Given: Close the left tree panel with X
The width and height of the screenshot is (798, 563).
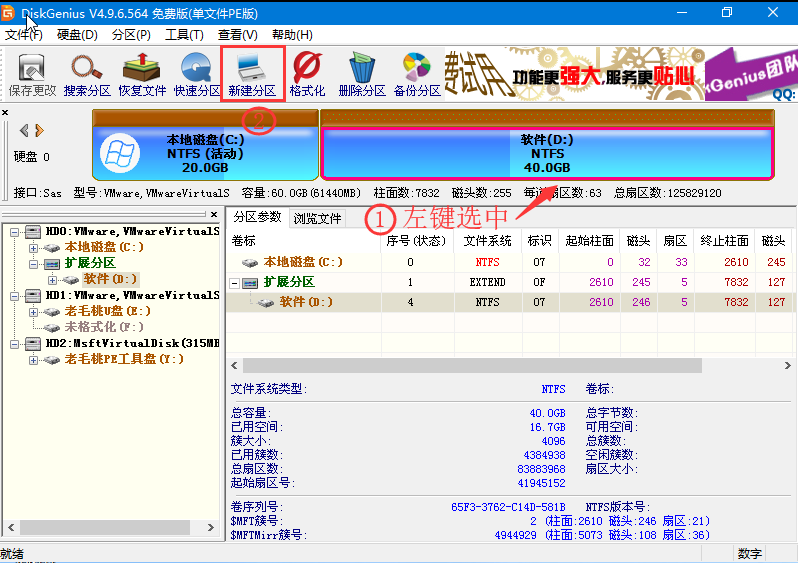Looking at the screenshot, I should click(214, 214).
